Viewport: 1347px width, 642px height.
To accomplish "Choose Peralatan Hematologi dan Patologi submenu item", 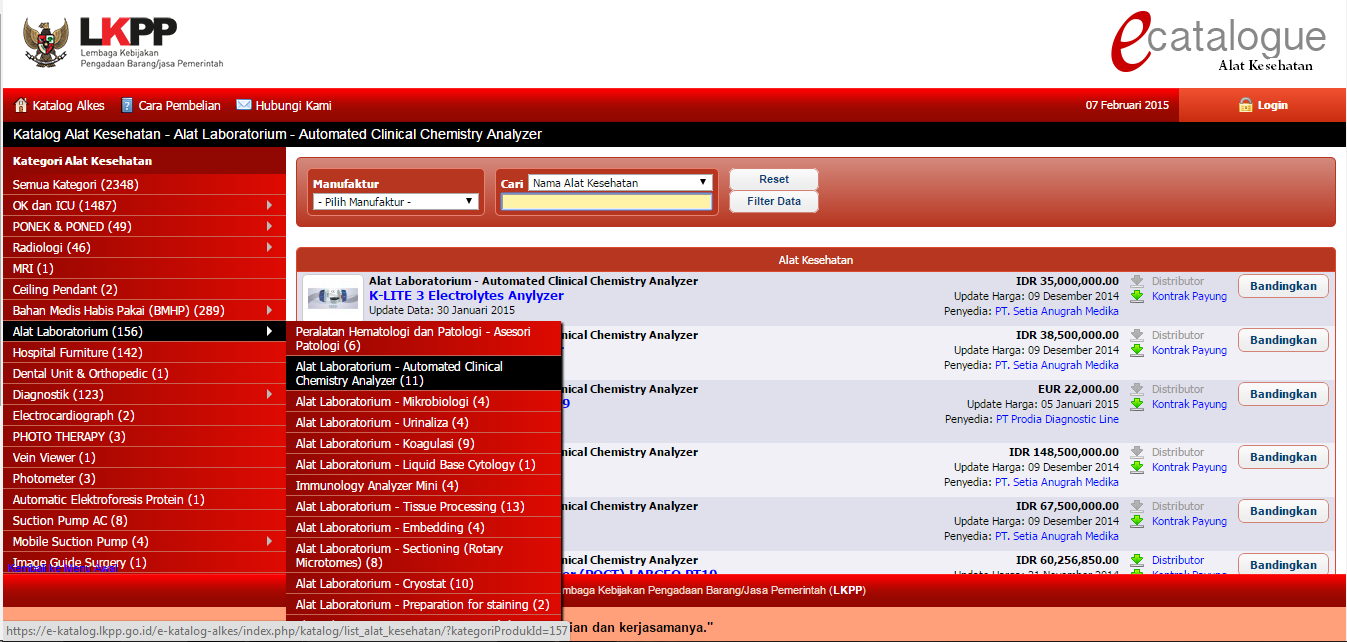I will click(x=425, y=339).
